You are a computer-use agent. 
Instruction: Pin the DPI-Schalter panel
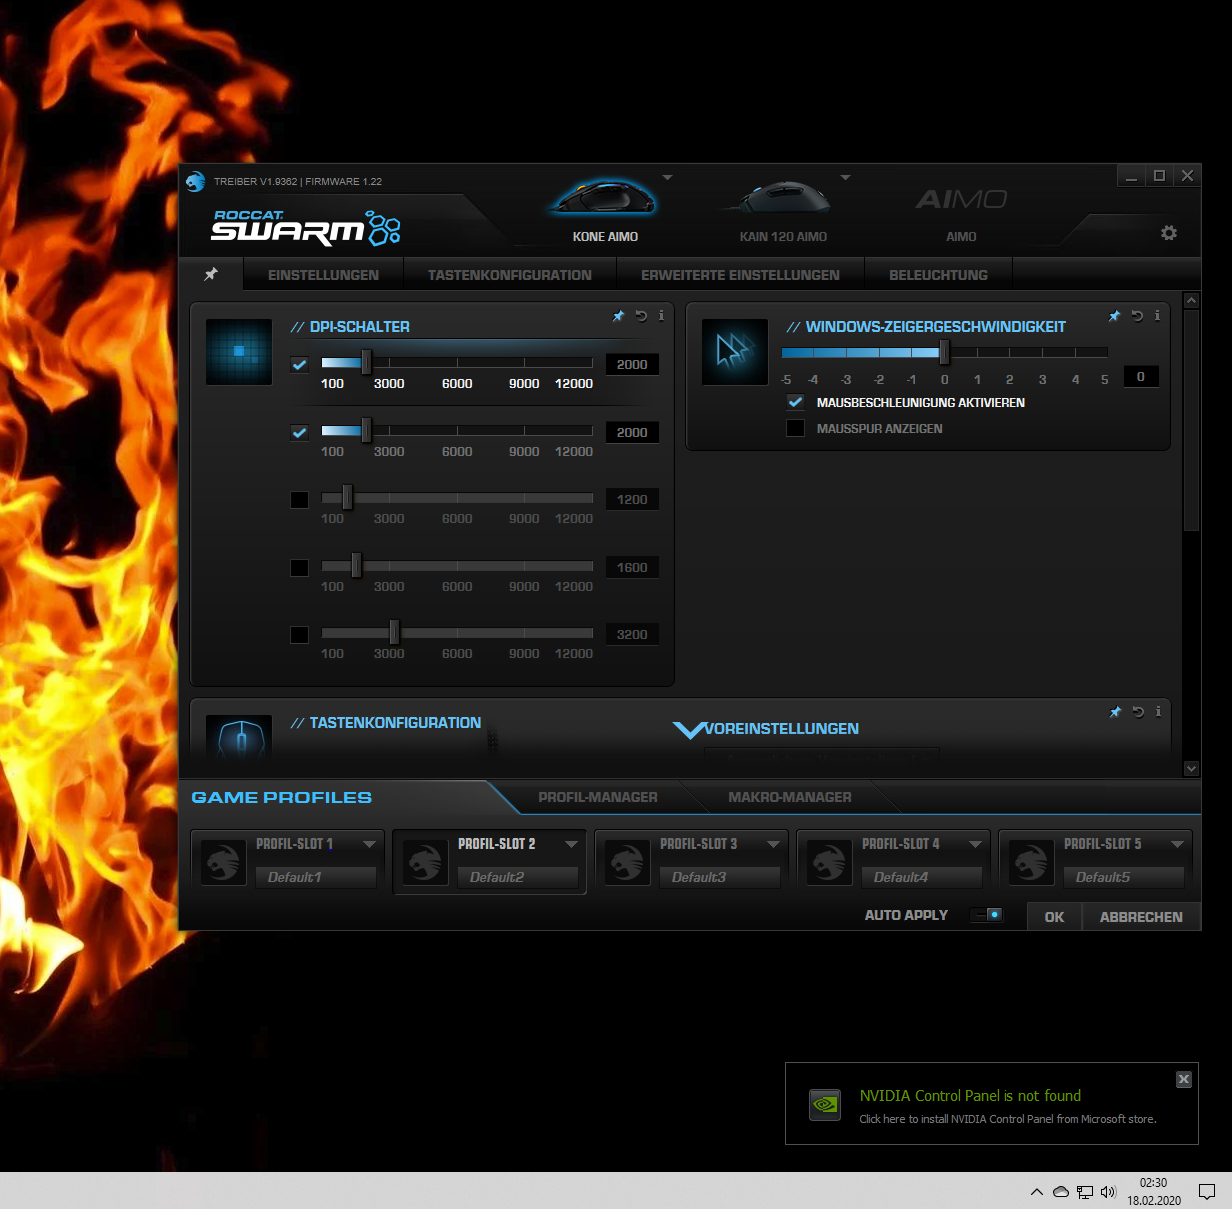click(x=618, y=316)
